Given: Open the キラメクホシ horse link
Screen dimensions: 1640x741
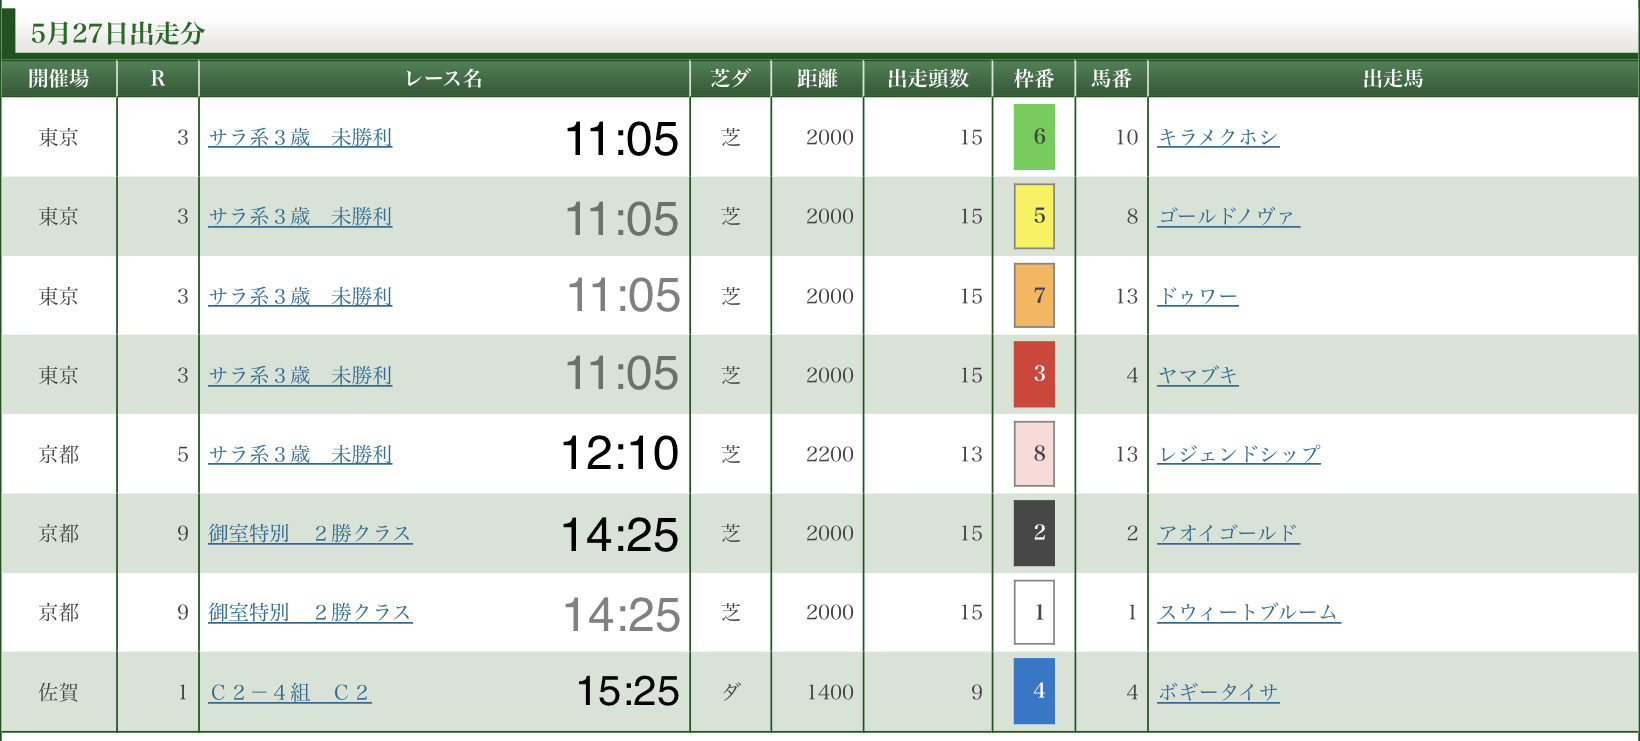Looking at the screenshot, I should (1218, 137).
